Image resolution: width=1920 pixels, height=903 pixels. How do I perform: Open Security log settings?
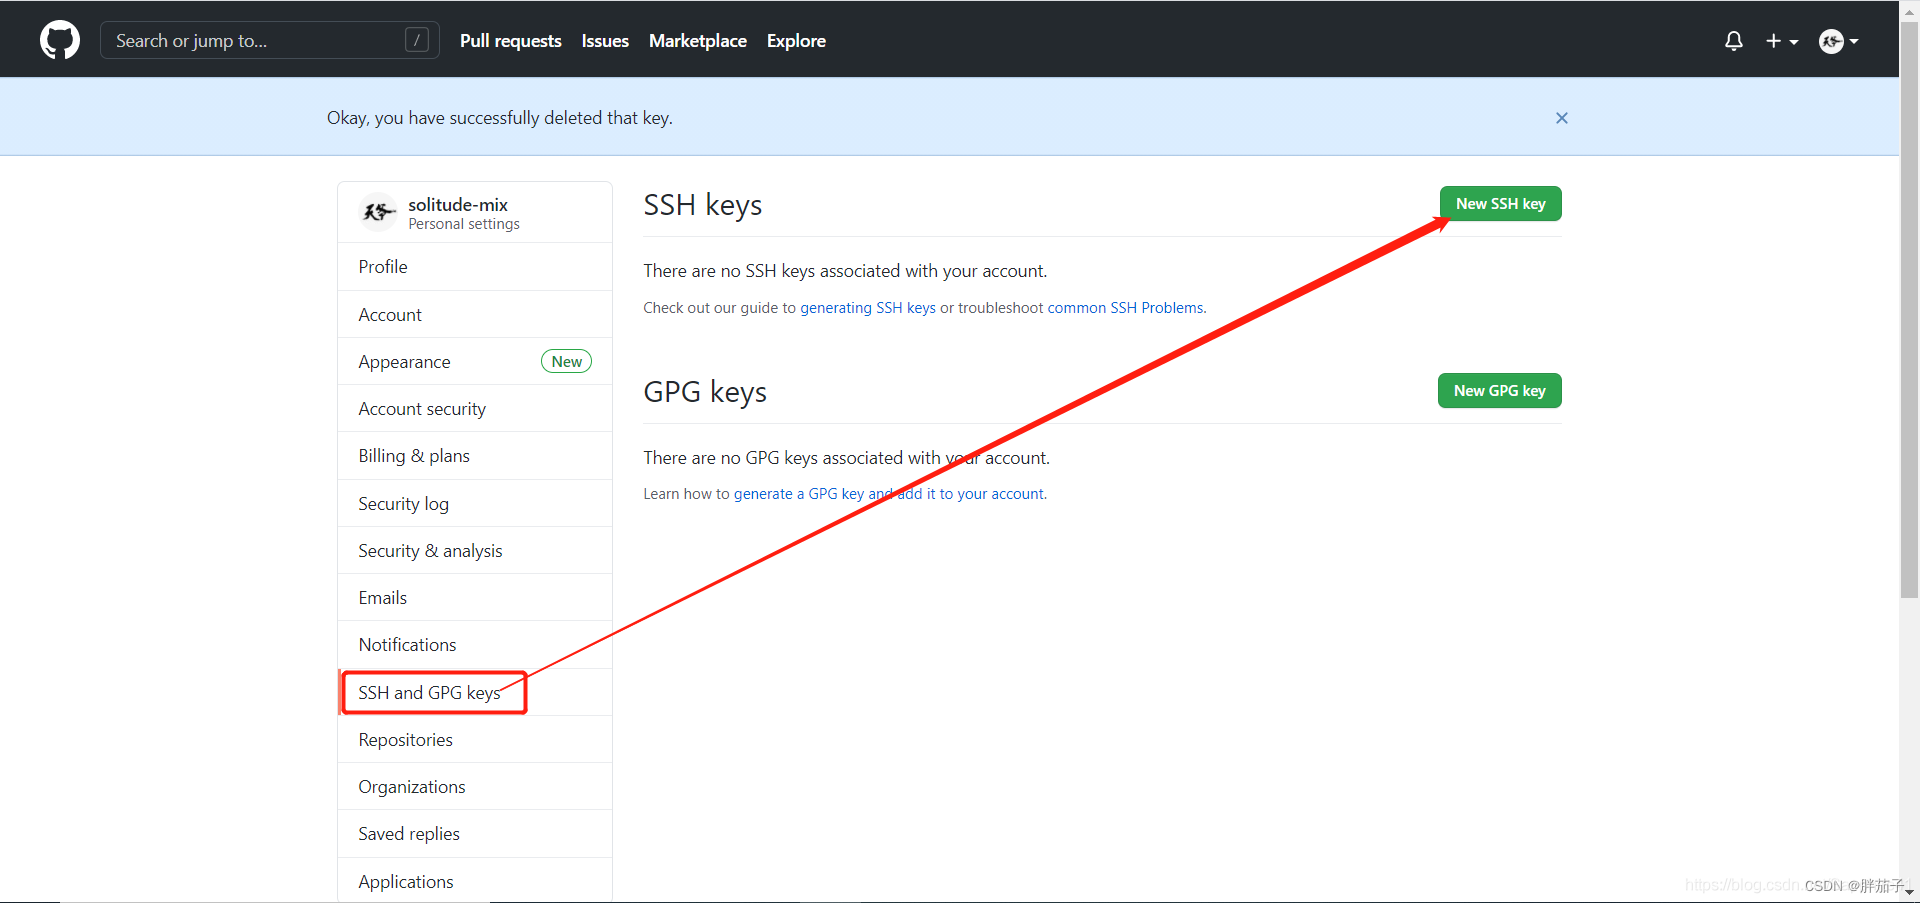pos(475,504)
